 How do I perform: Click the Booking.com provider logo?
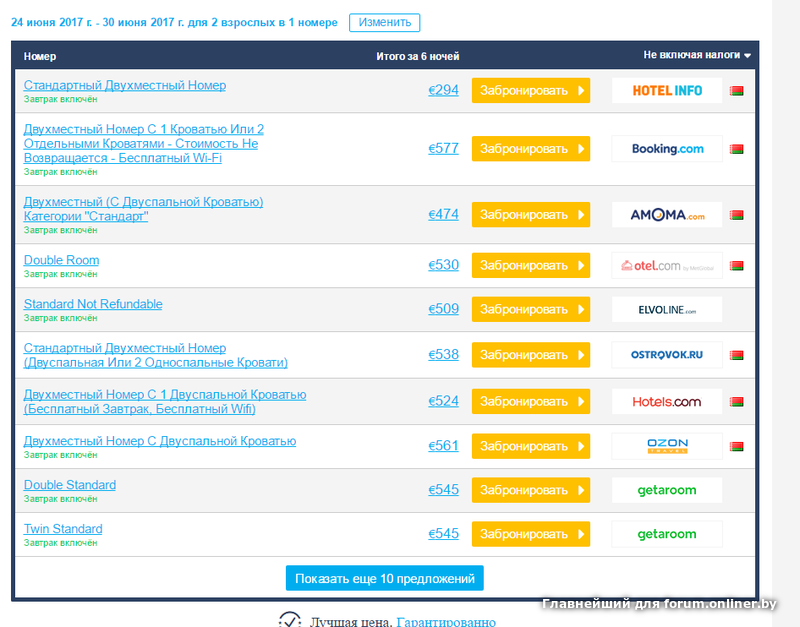[666, 149]
